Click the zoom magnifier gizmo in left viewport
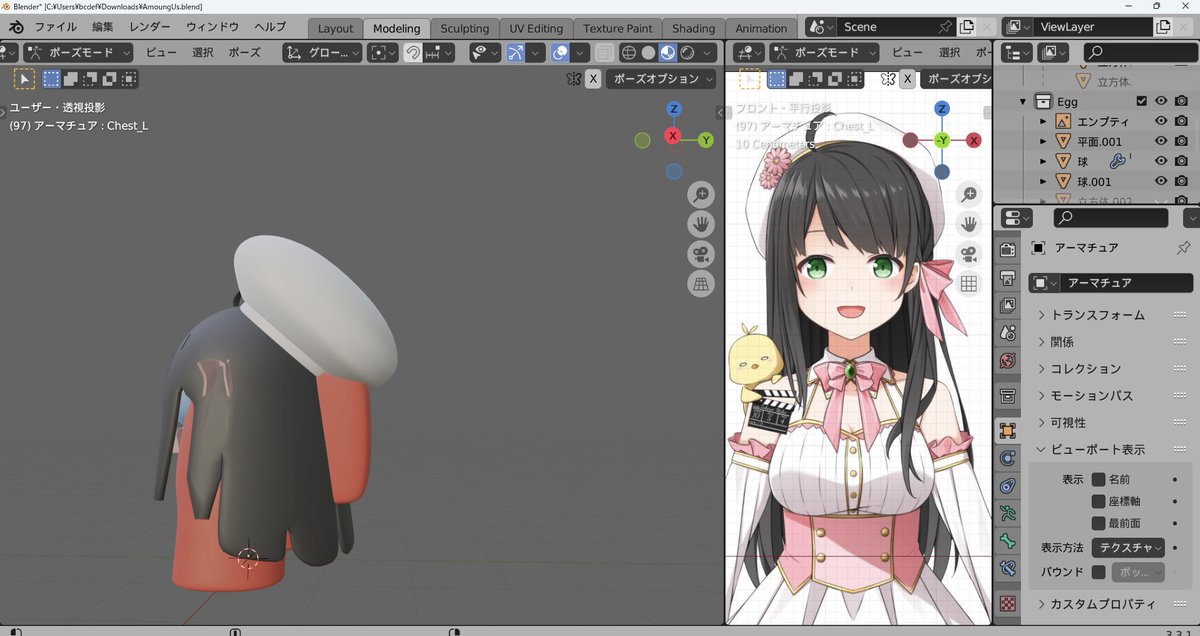 [701, 194]
